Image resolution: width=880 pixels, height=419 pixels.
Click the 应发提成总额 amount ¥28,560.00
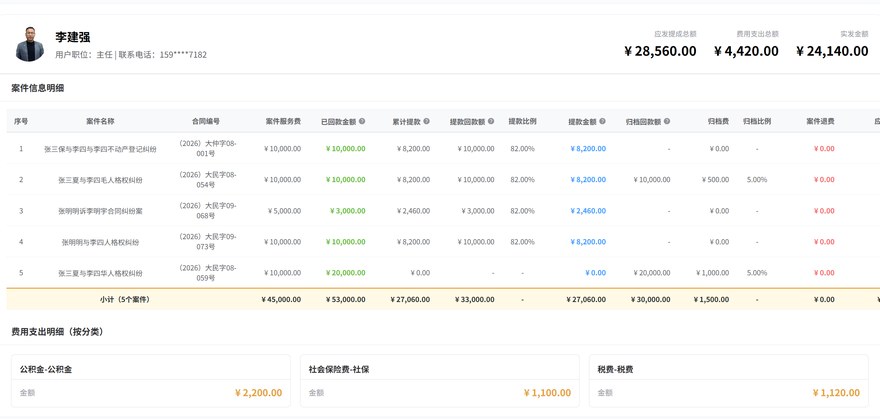[660, 51]
